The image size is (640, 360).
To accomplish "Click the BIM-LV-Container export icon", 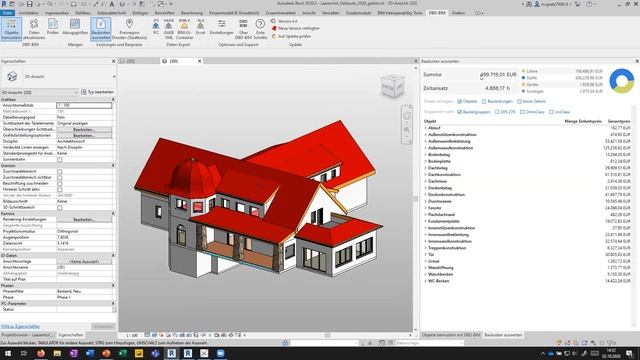I will pyautogui.click(x=184, y=25).
